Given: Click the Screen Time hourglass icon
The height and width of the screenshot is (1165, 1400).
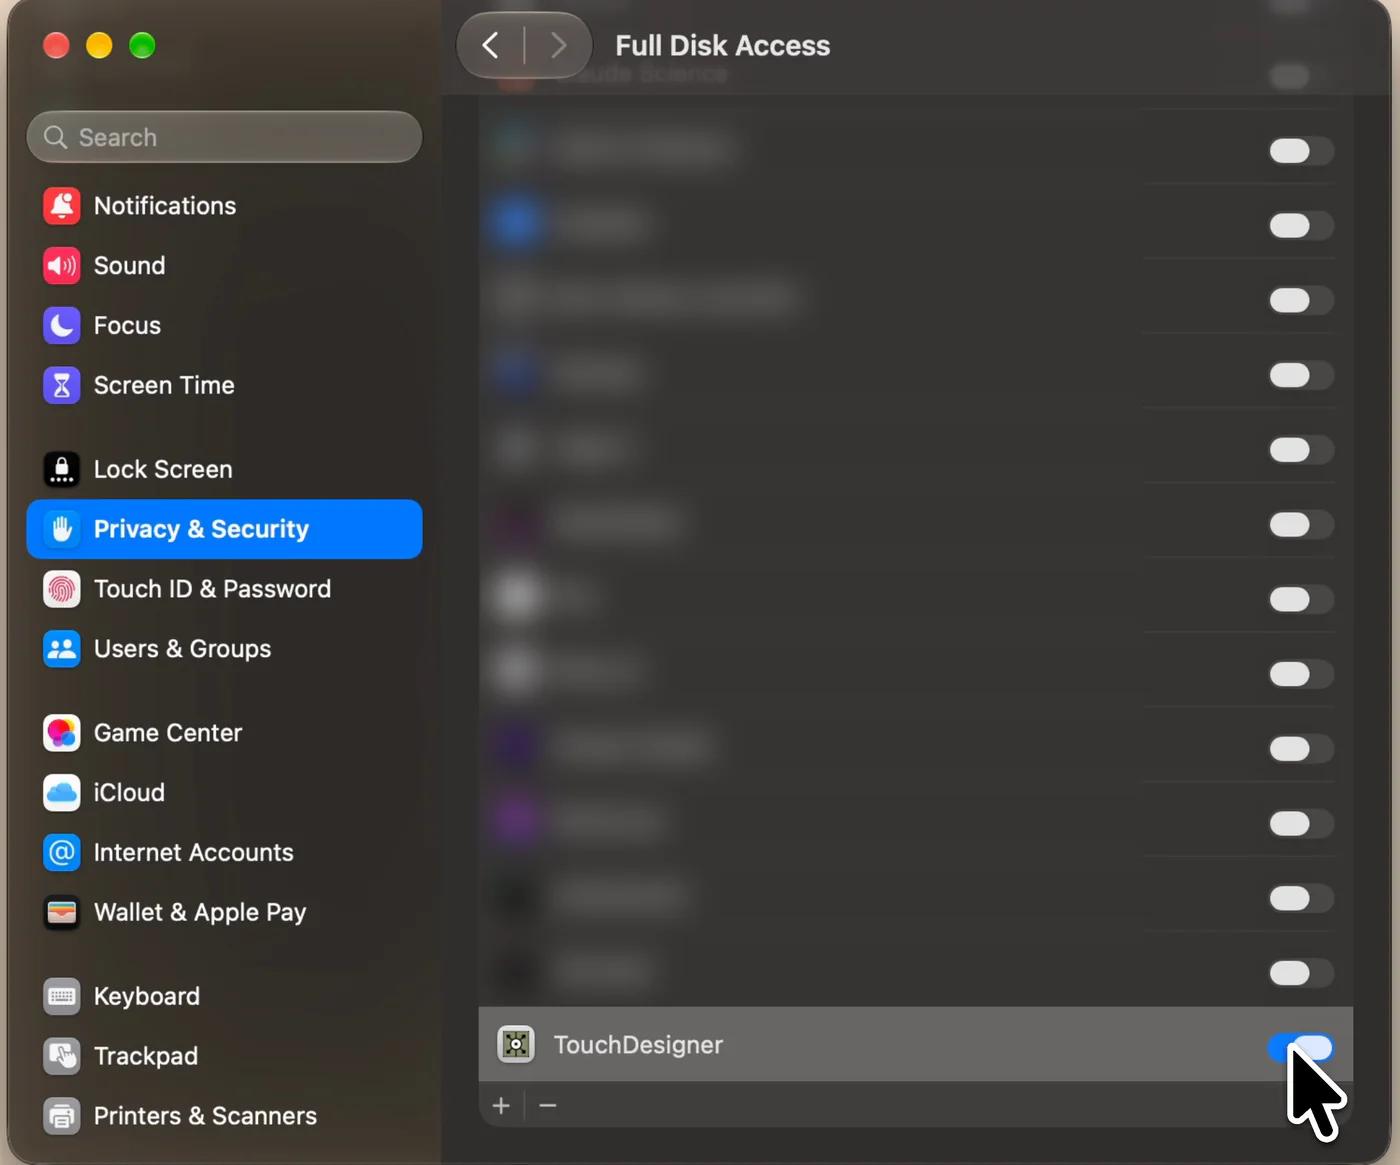Looking at the screenshot, I should click(x=62, y=386).
